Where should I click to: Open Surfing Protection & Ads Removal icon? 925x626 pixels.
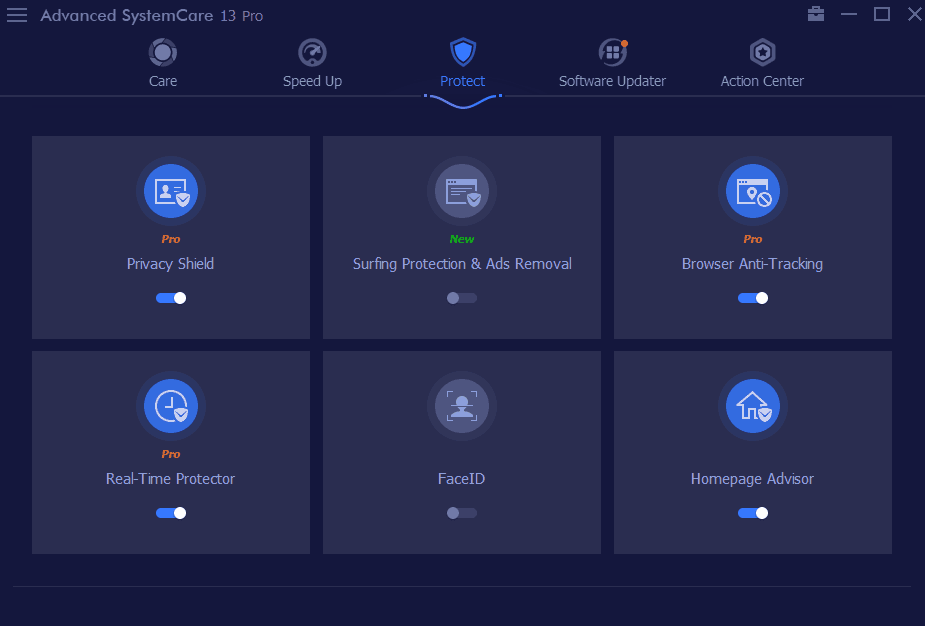[462, 191]
